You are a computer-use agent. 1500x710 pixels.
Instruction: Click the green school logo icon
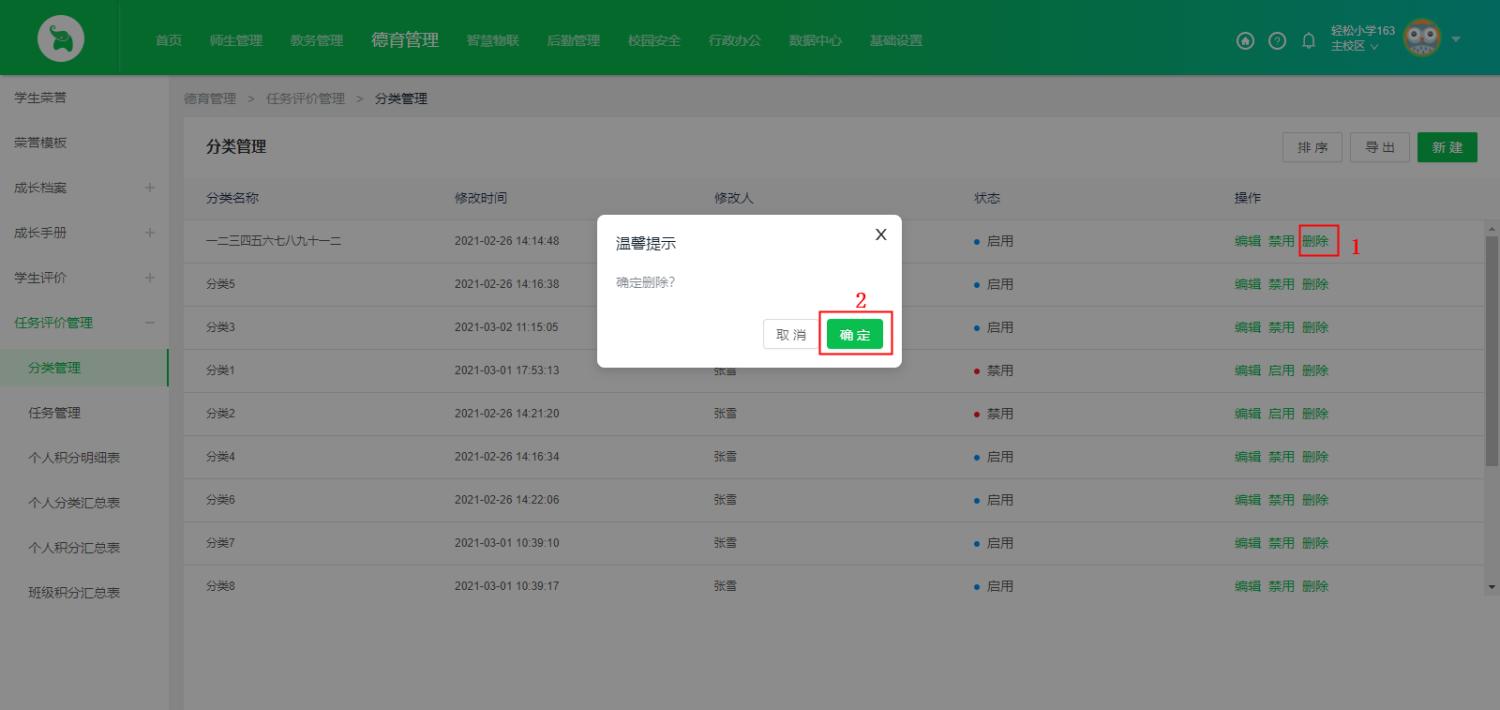[60, 37]
